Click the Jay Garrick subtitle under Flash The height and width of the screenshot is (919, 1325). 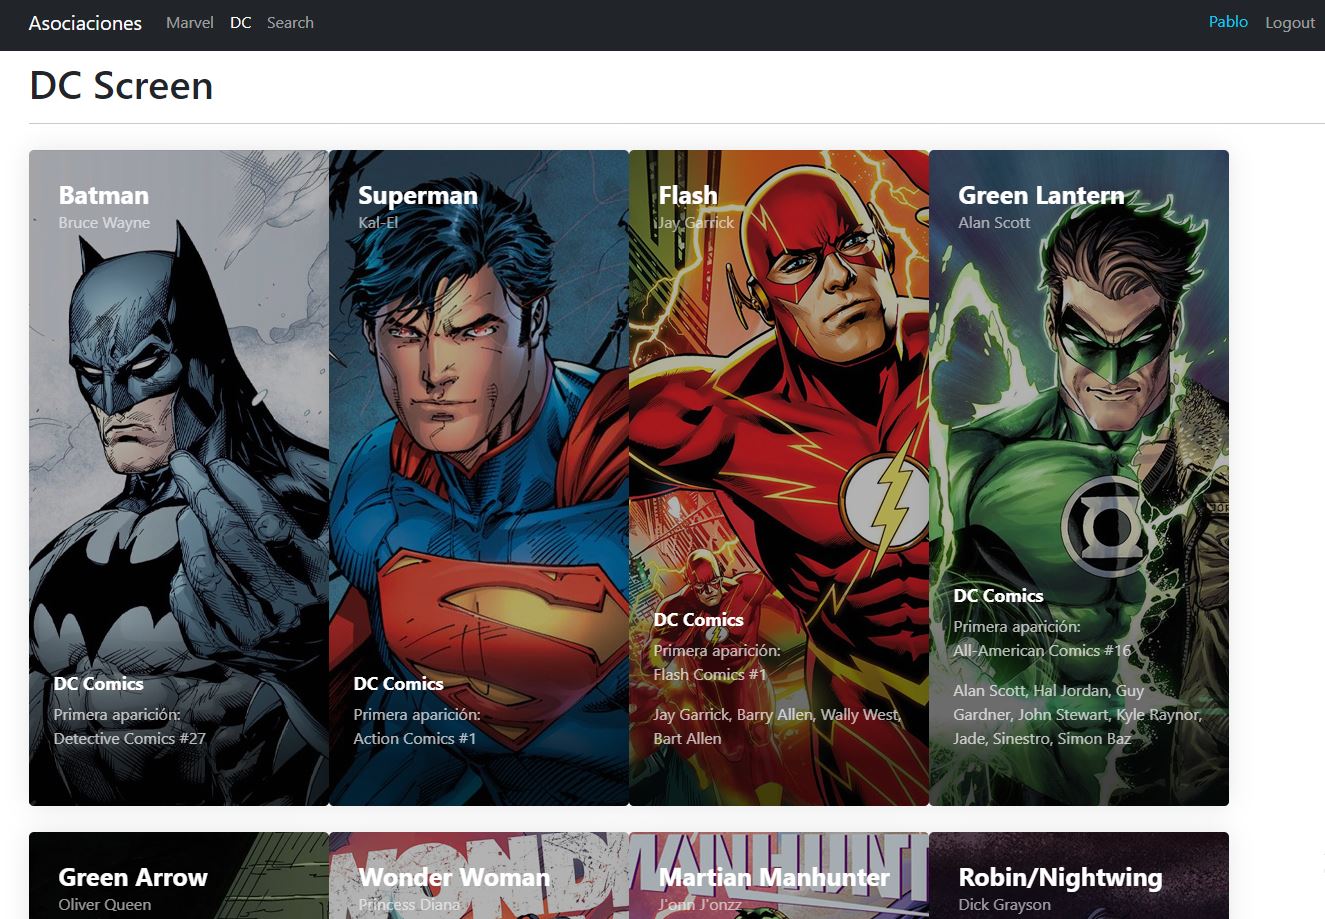pyautogui.click(x=695, y=222)
